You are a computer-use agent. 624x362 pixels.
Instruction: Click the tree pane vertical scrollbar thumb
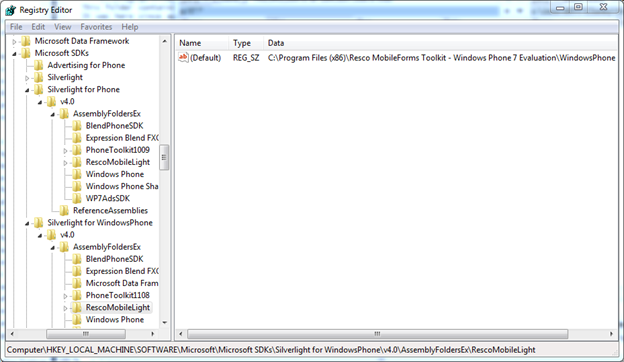pos(164,158)
